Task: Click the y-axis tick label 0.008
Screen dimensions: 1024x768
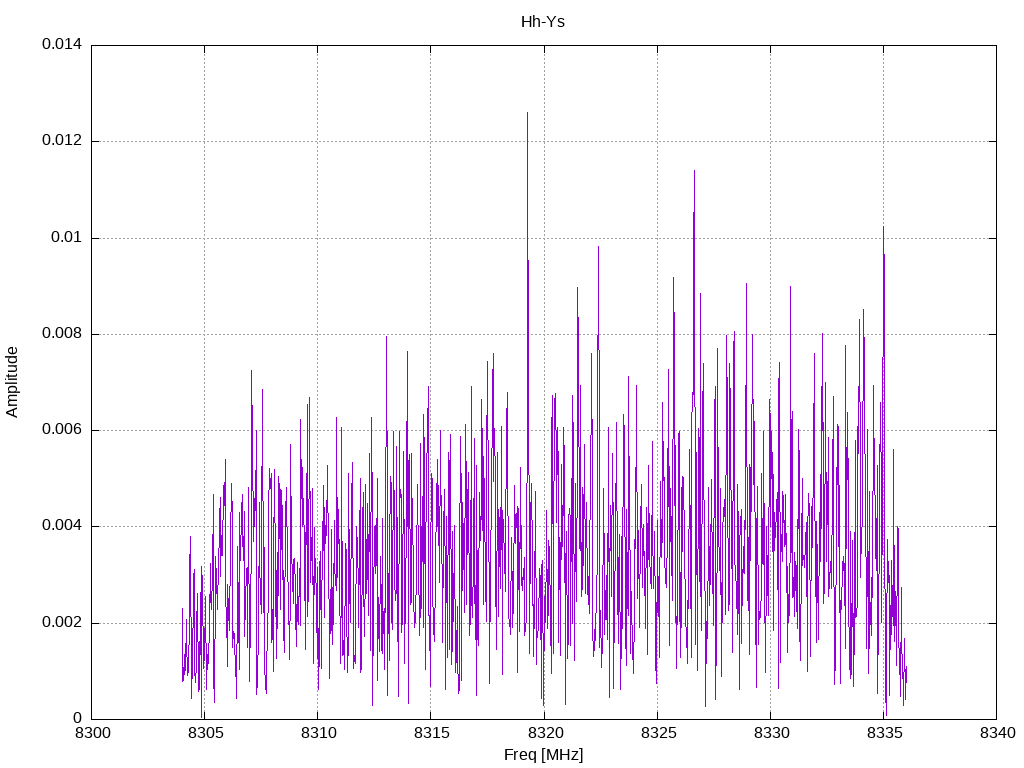Action: pyautogui.click(x=62, y=334)
